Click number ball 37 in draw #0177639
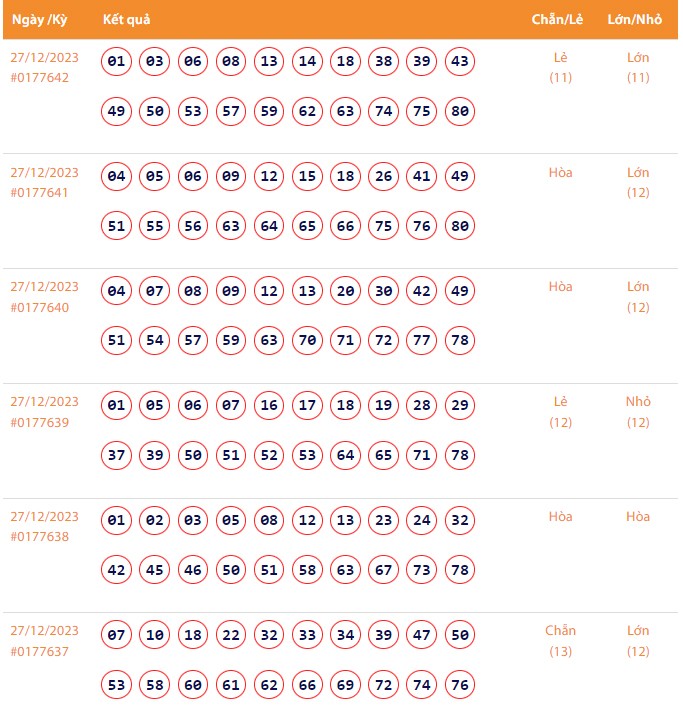Image resolution: width=683 pixels, height=719 pixels. pyautogui.click(x=117, y=455)
